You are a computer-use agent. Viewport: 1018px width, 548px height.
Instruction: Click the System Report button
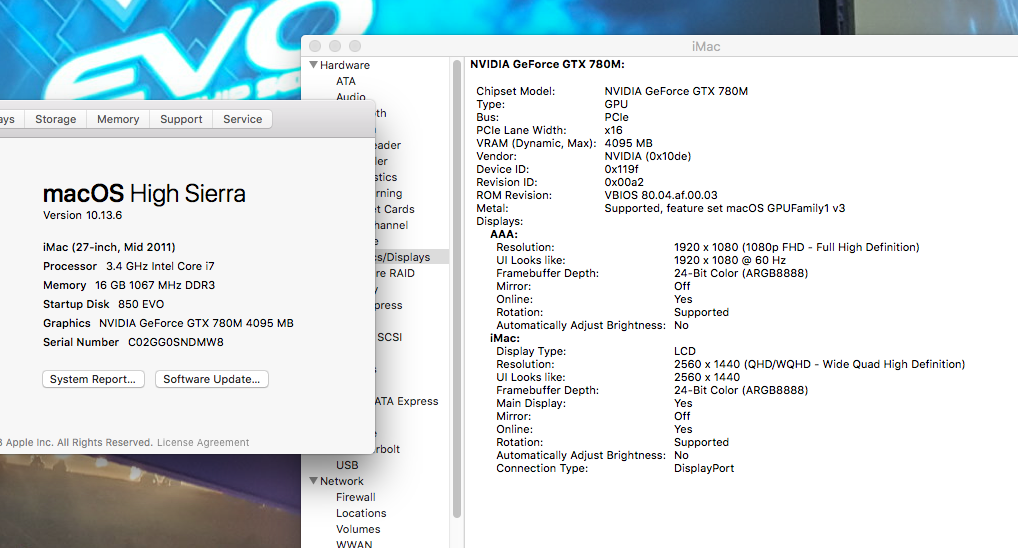93,379
